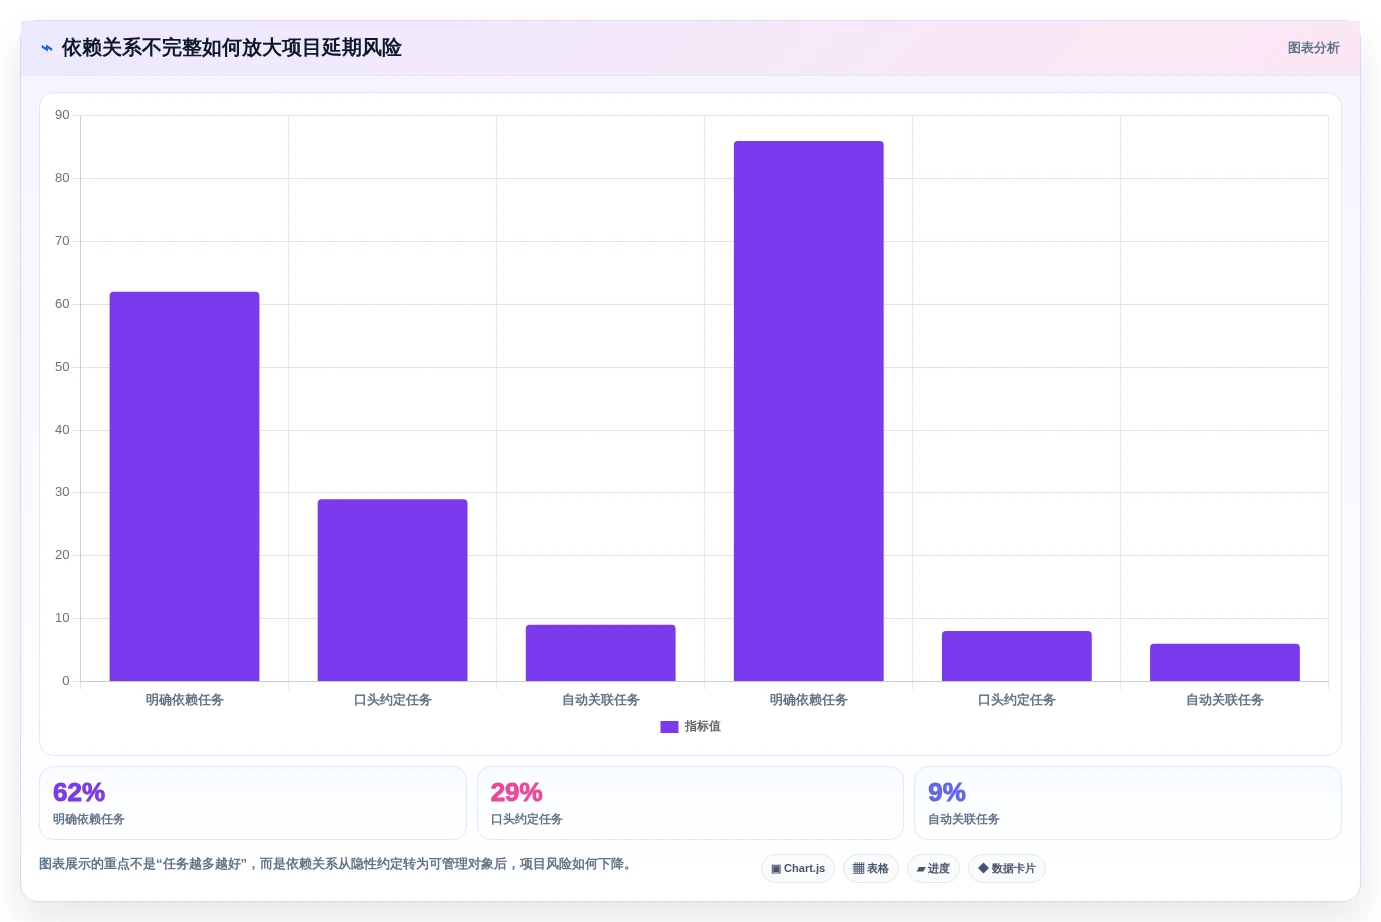
Task: Toggle the 指标值 legend color swatch
Action: point(669,727)
